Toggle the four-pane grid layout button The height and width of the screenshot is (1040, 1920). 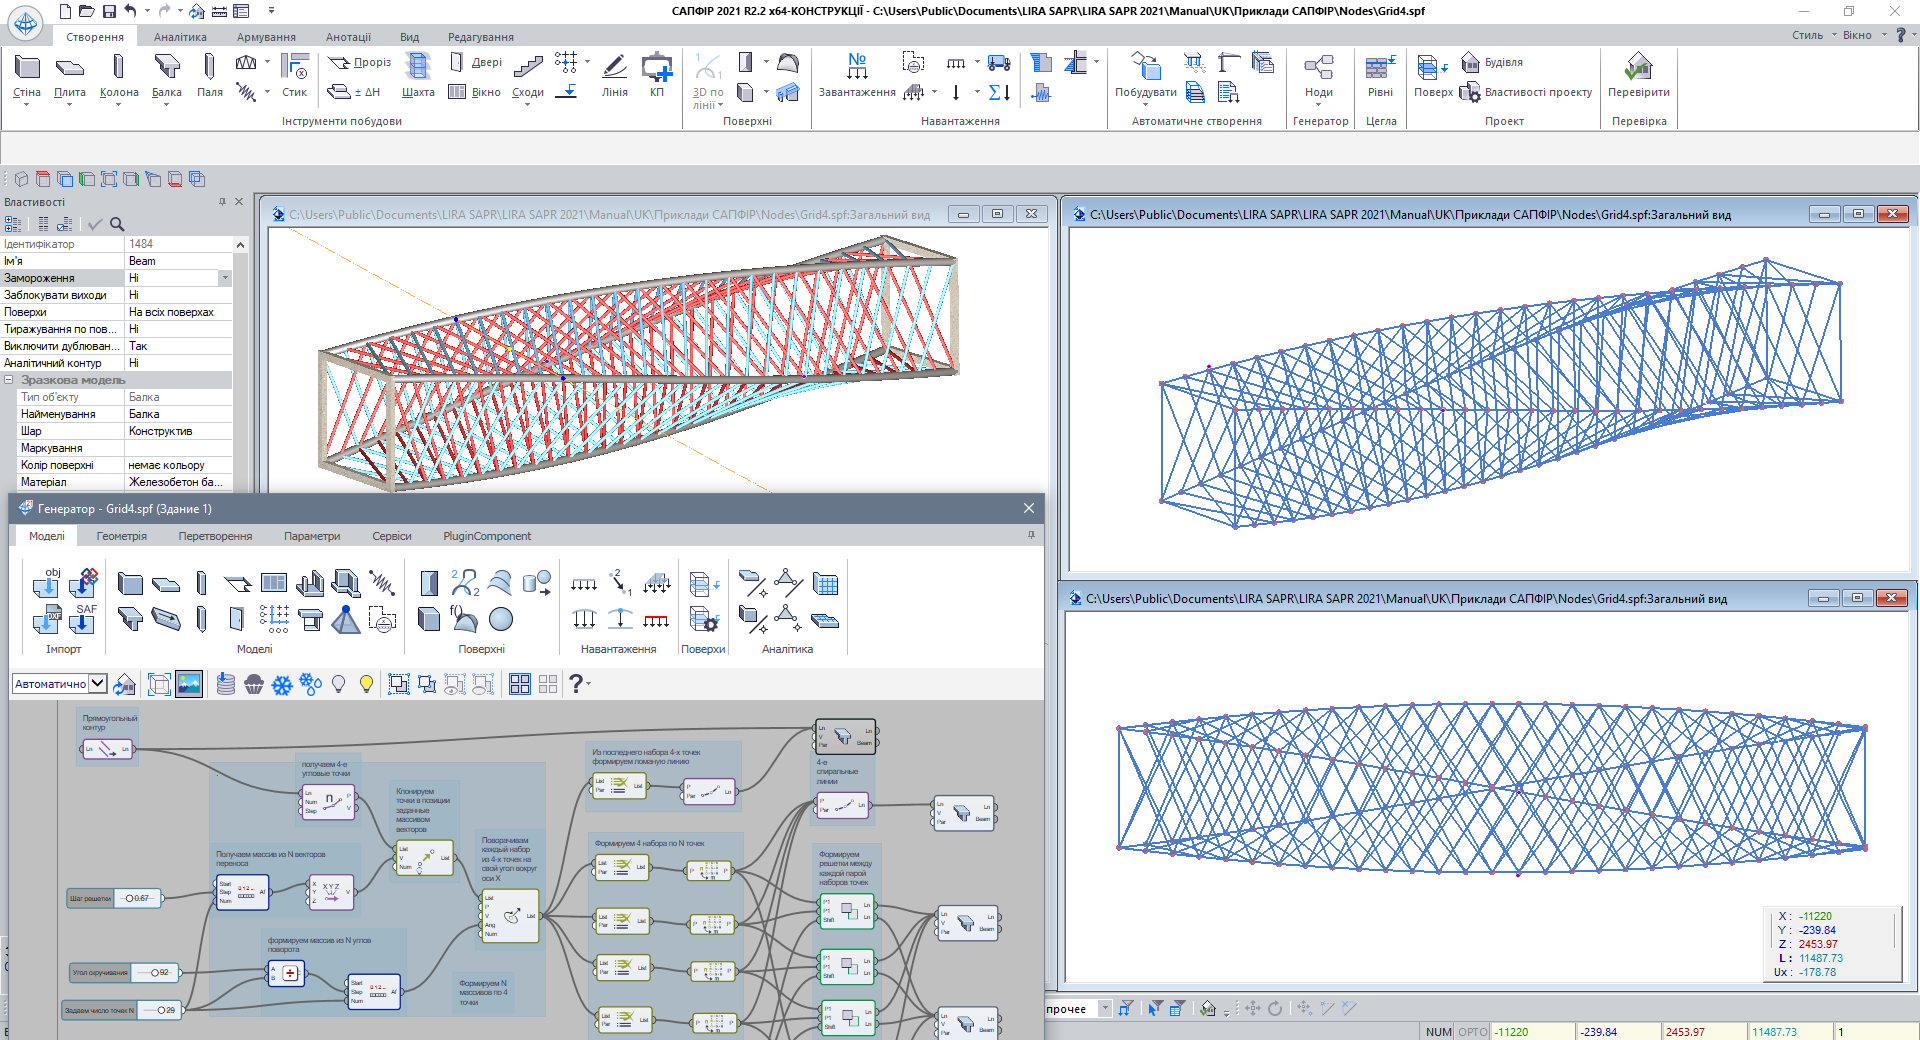520,684
